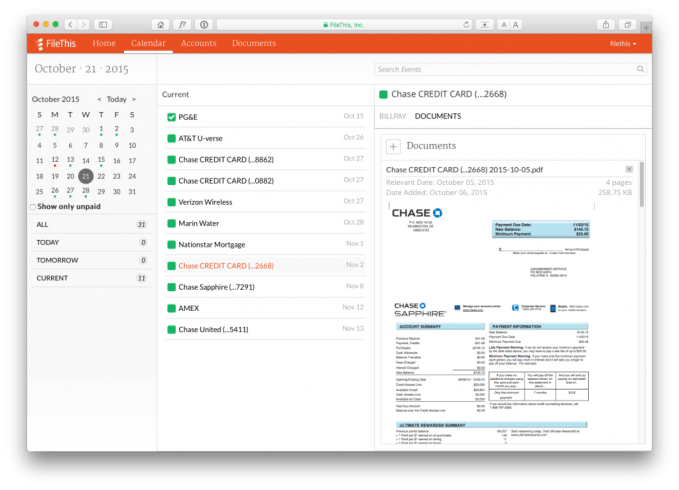Reload the page with refresh icon

(466, 25)
